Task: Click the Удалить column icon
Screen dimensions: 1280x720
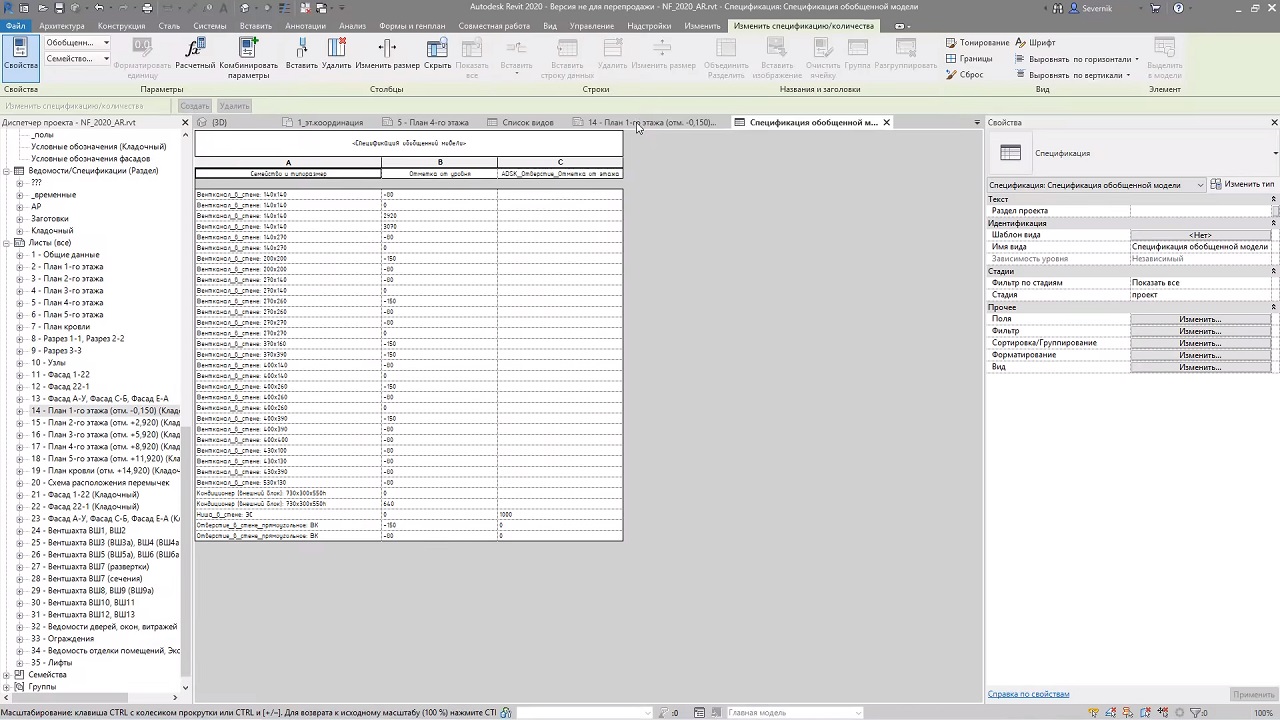Action: [x=336, y=54]
